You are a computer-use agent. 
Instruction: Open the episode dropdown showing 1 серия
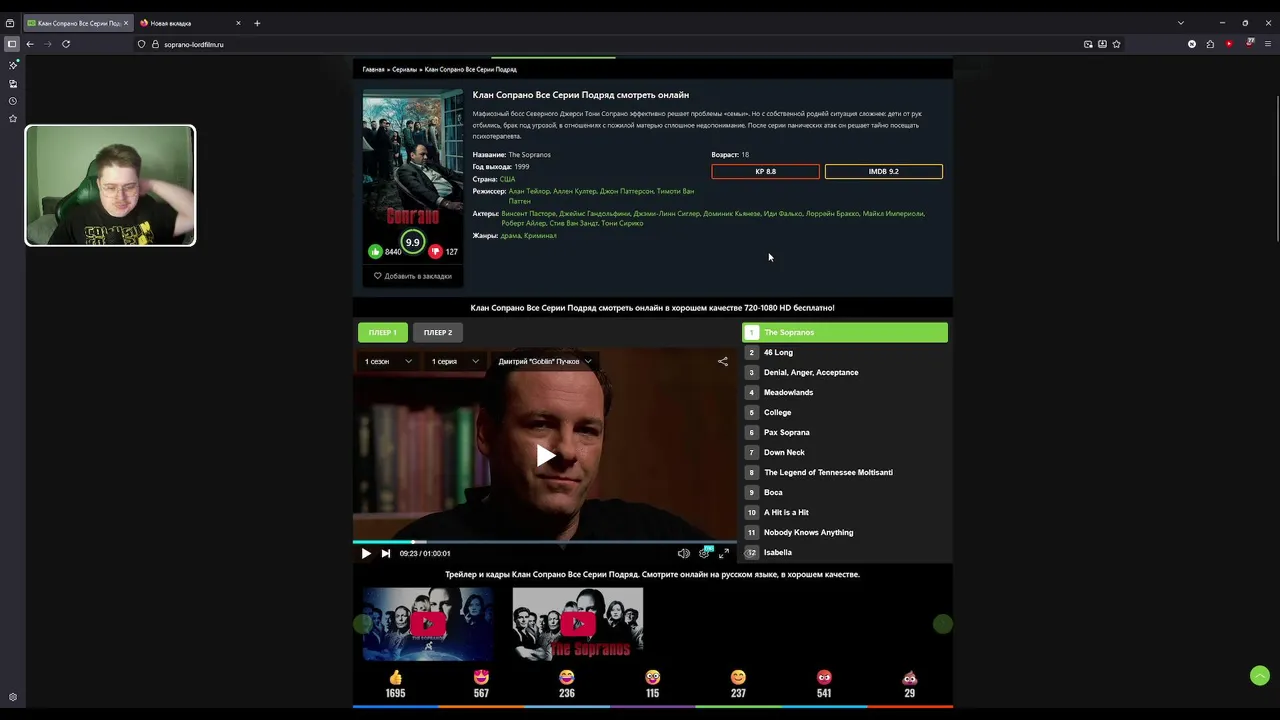point(455,361)
